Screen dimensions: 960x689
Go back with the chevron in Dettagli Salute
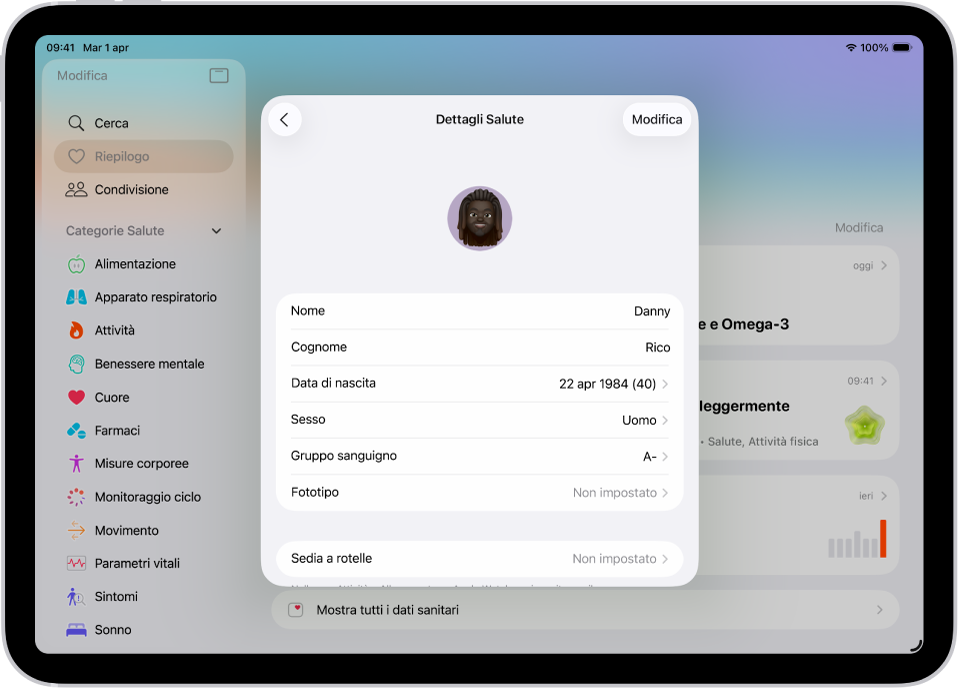(x=285, y=119)
